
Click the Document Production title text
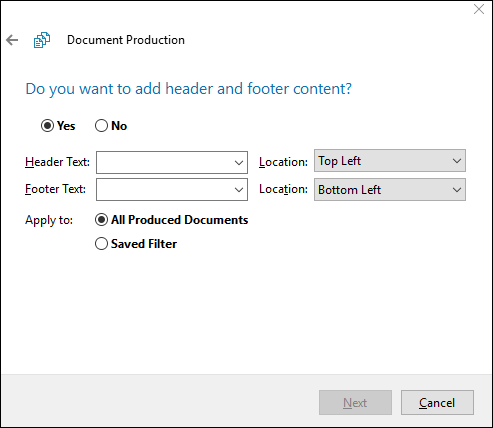(126, 40)
